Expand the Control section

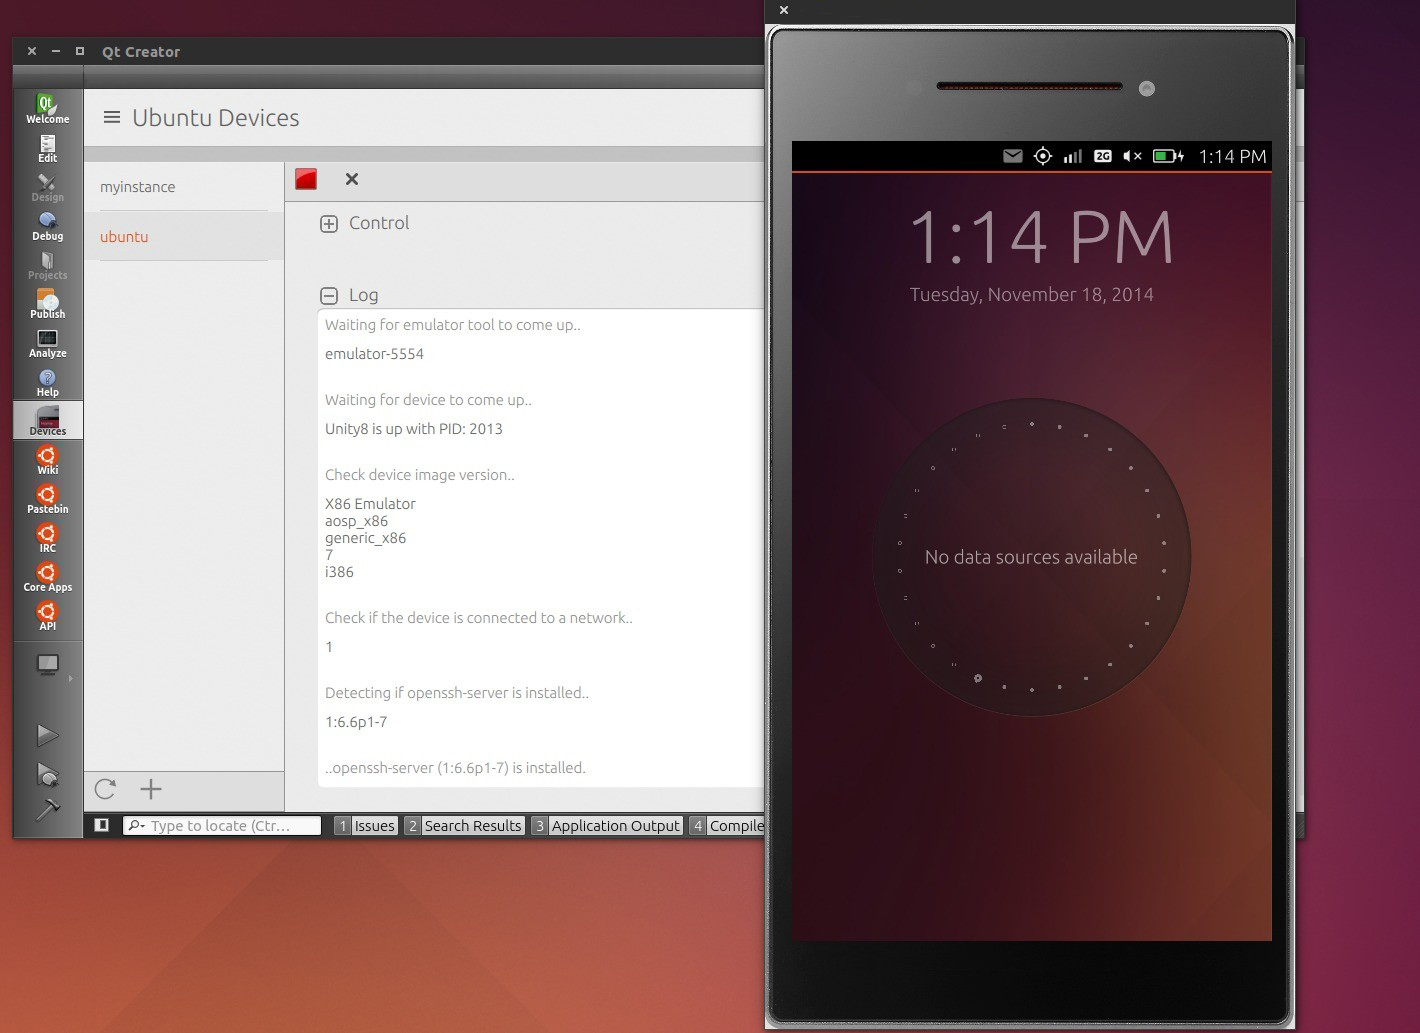click(x=329, y=224)
